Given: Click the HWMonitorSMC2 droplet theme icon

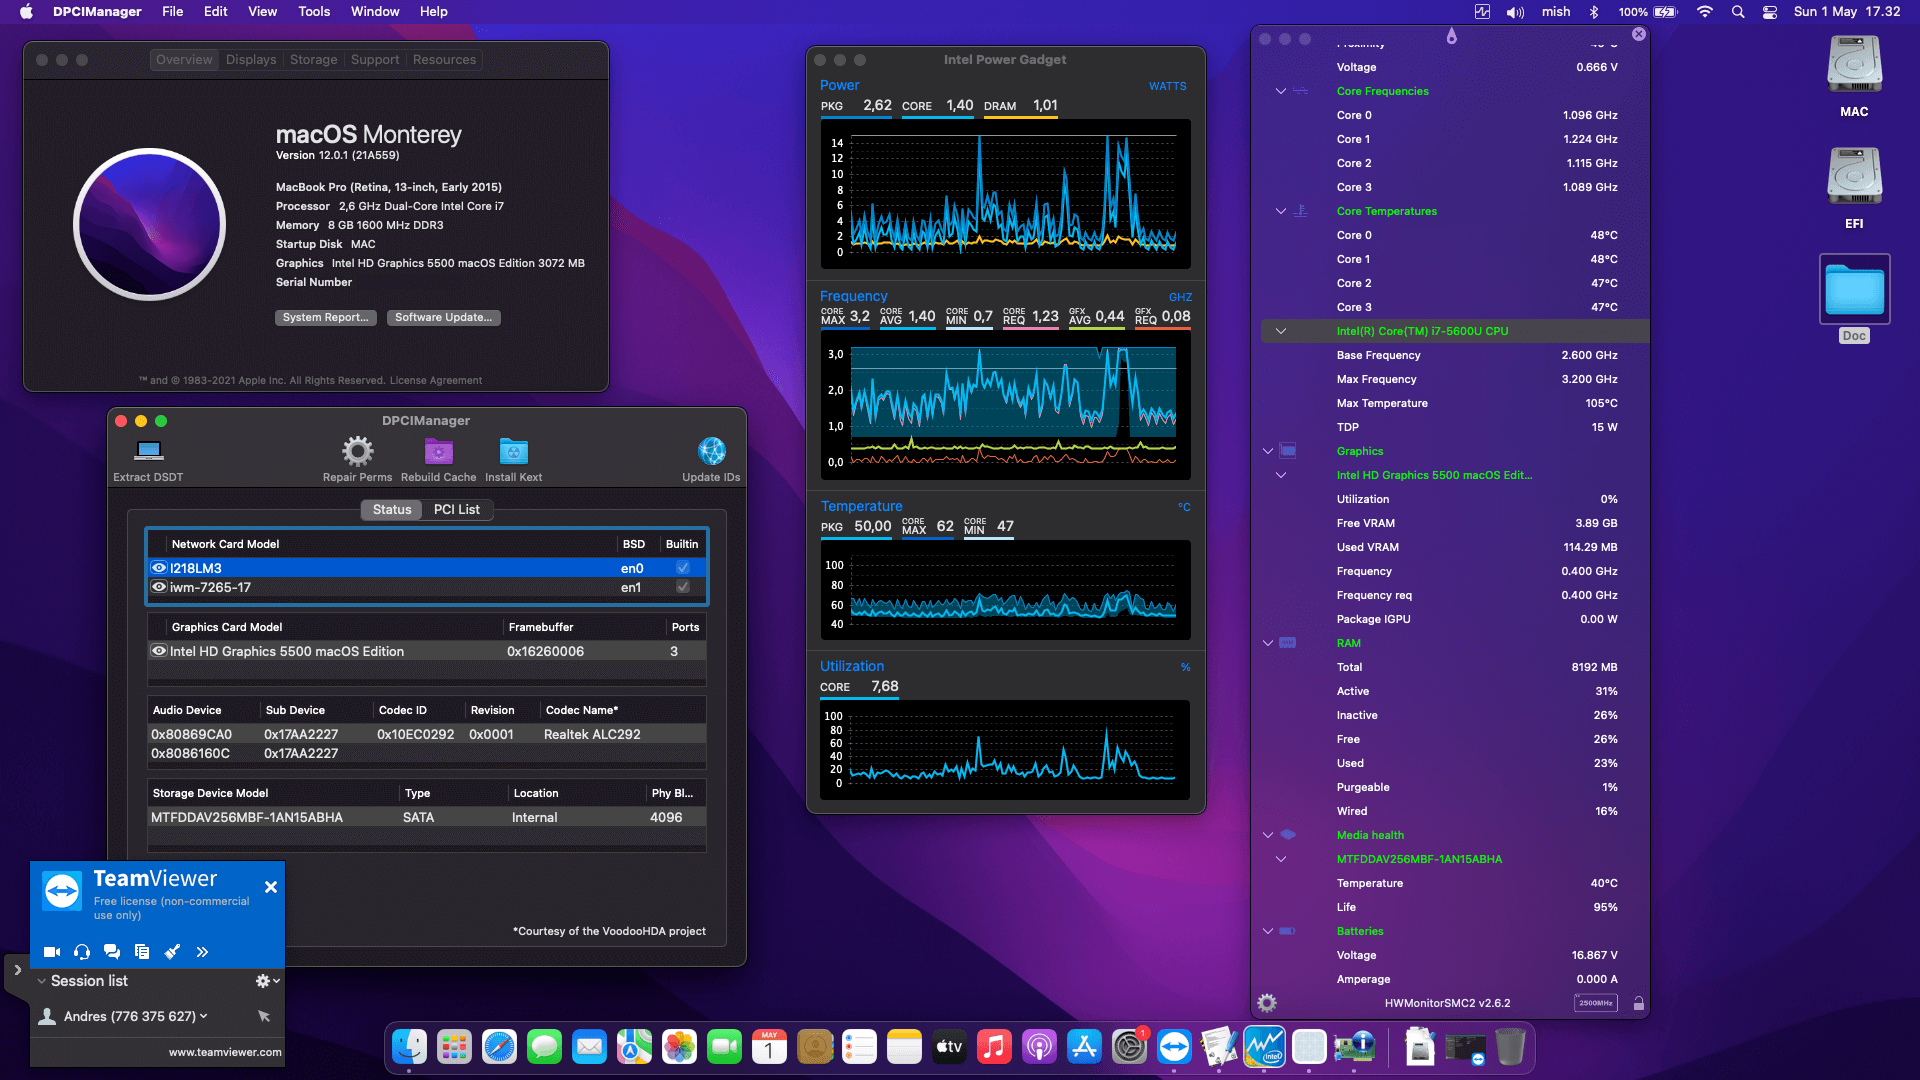Looking at the screenshot, I should [1451, 36].
